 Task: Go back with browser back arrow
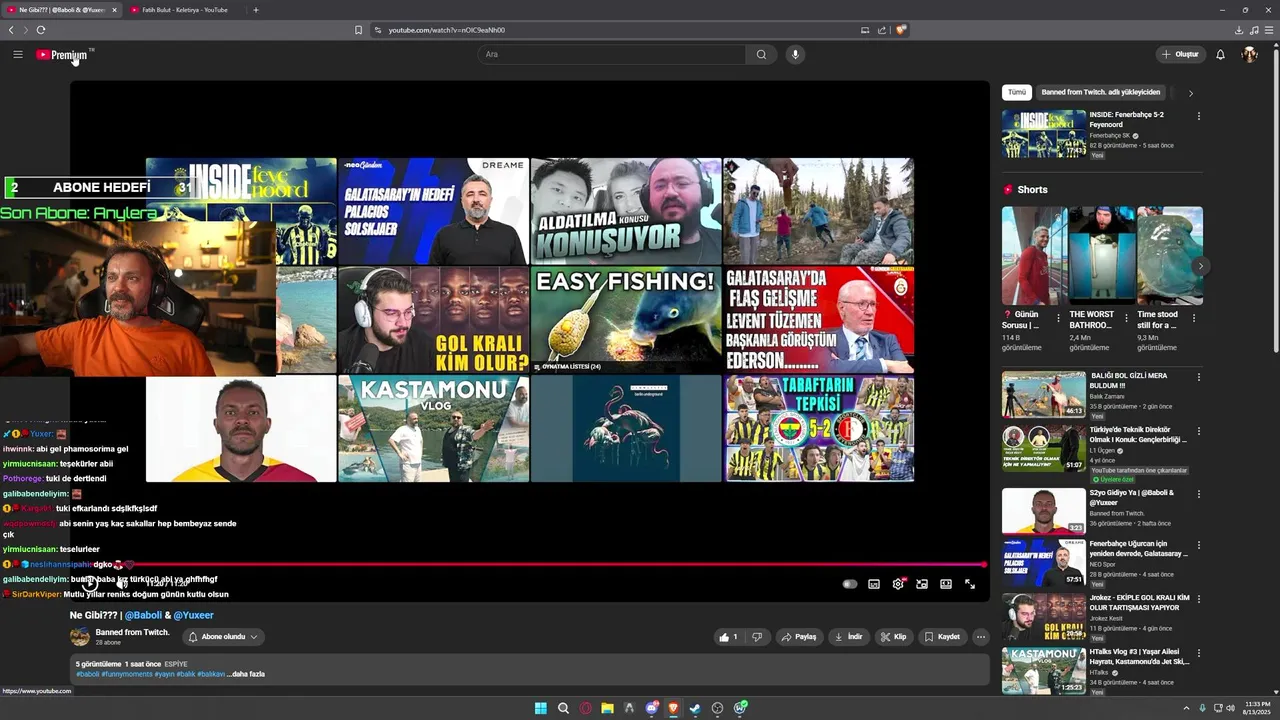pos(11,30)
